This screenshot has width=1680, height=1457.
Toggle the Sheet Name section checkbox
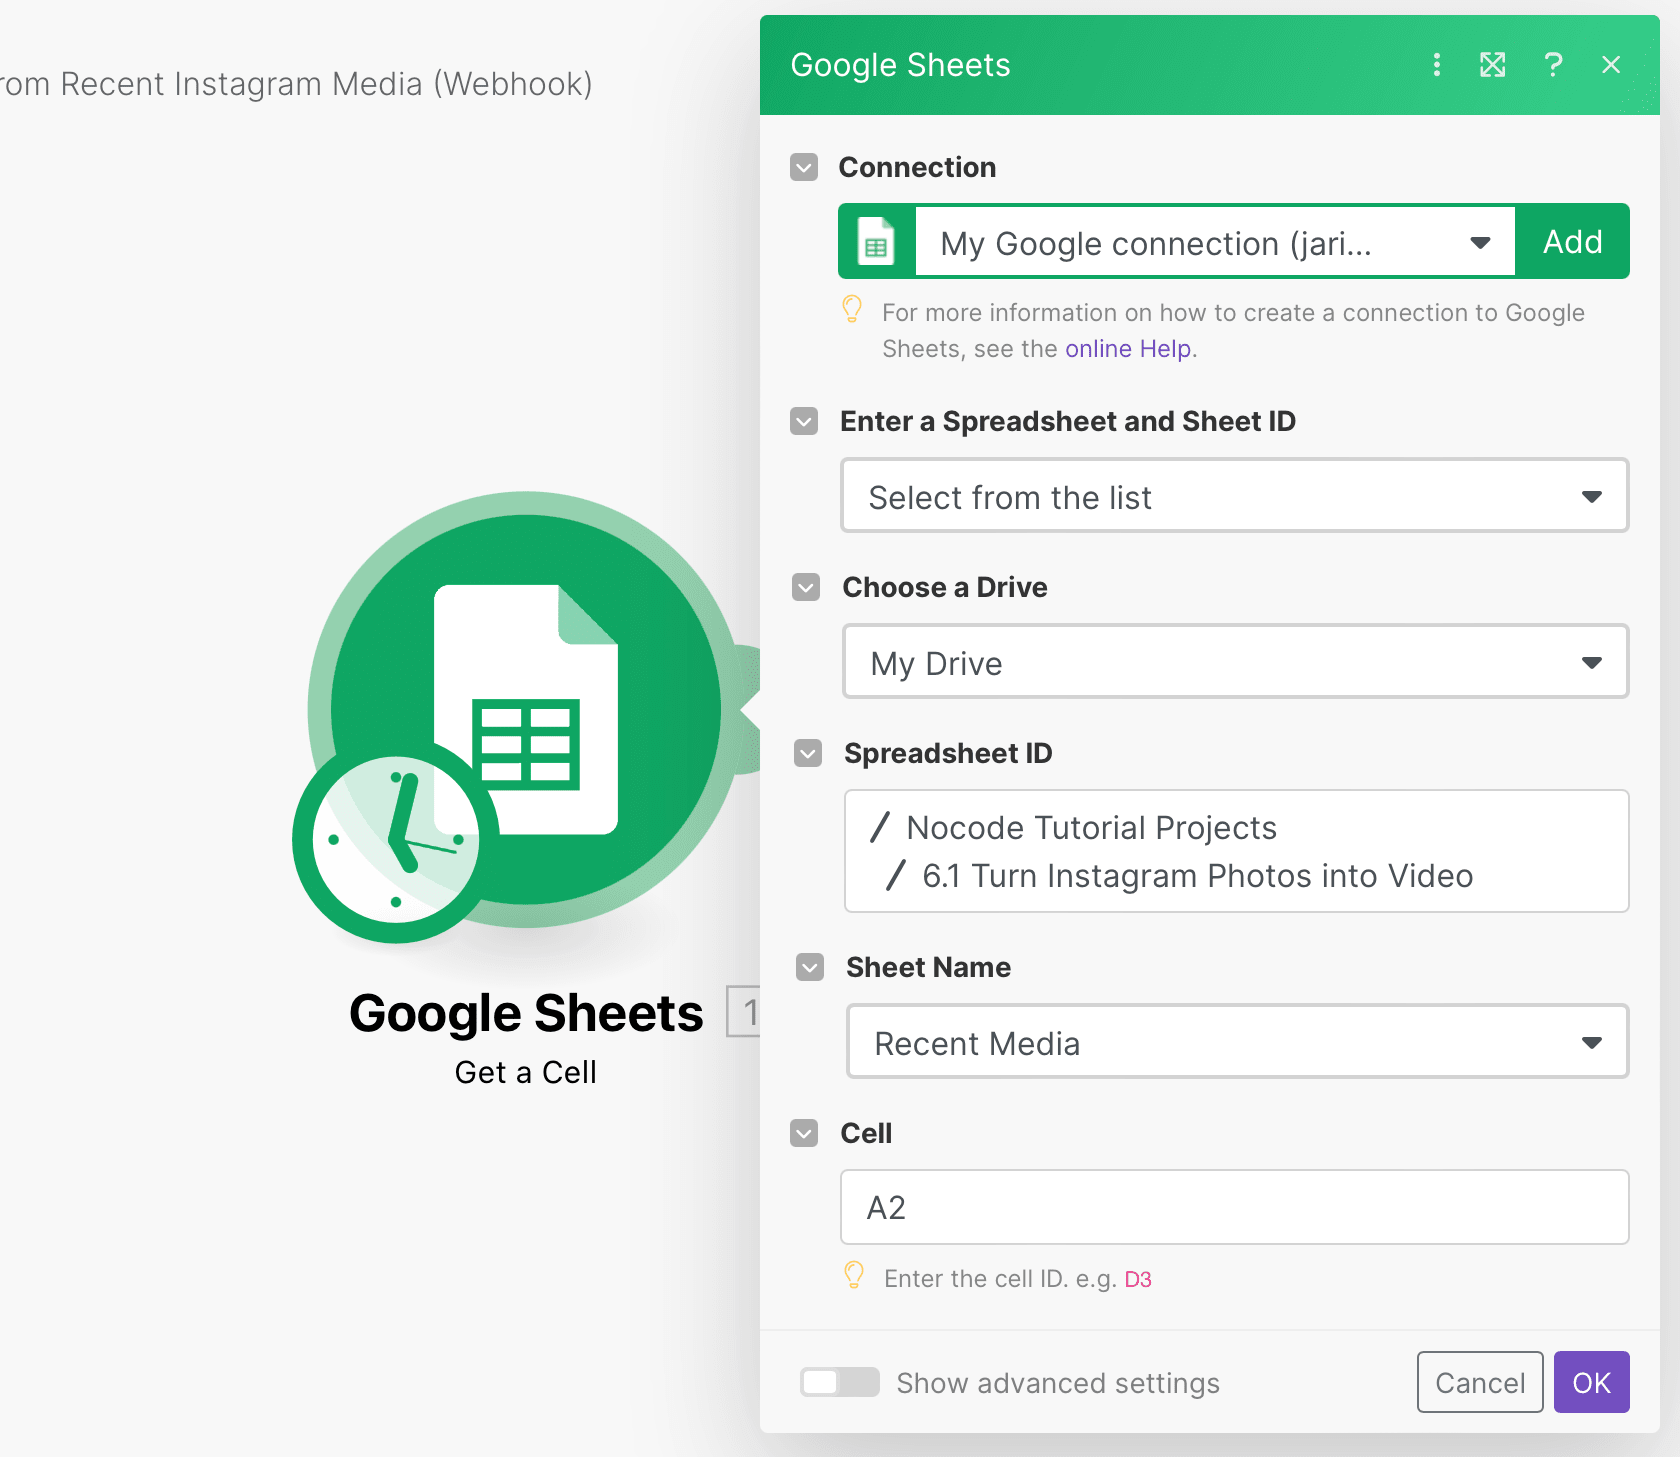pos(809,967)
